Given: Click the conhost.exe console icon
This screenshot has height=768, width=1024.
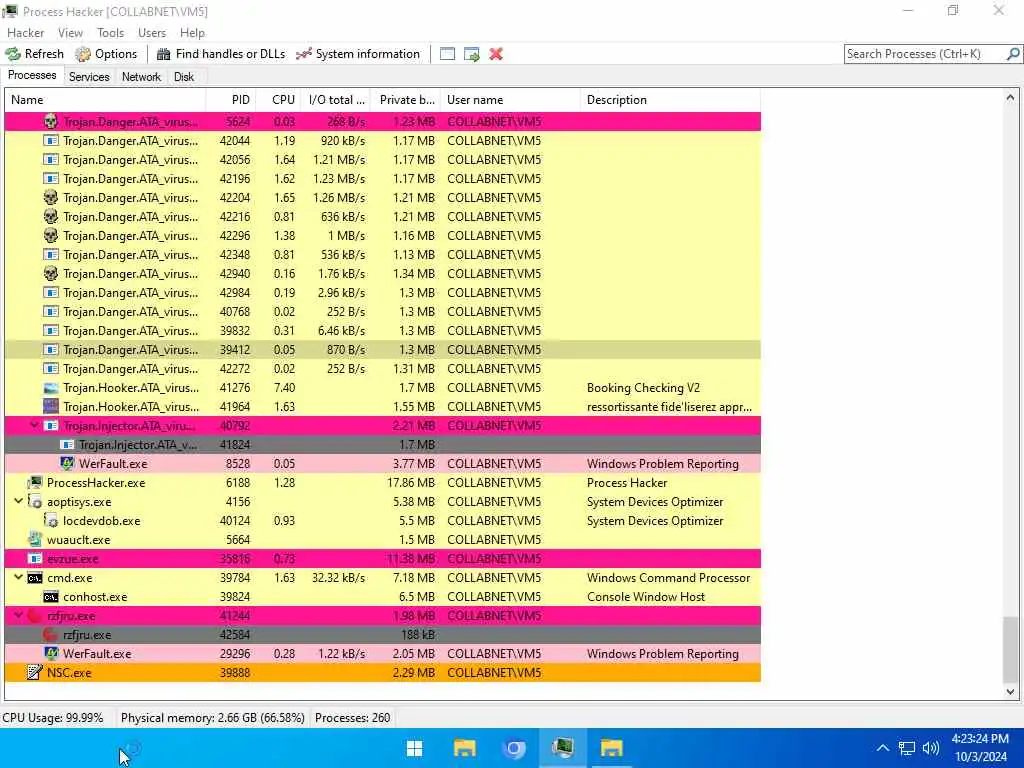Looking at the screenshot, I should [51, 597].
